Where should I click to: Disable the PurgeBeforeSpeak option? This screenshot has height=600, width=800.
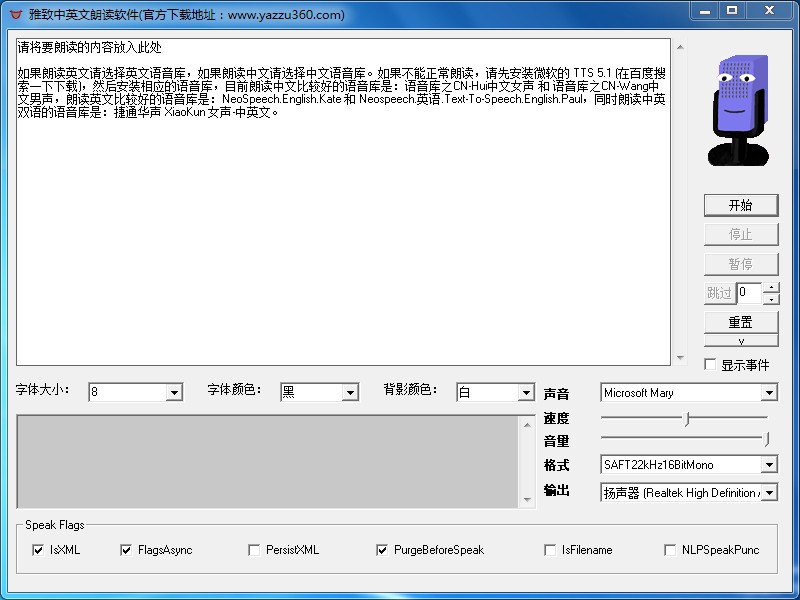click(382, 550)
